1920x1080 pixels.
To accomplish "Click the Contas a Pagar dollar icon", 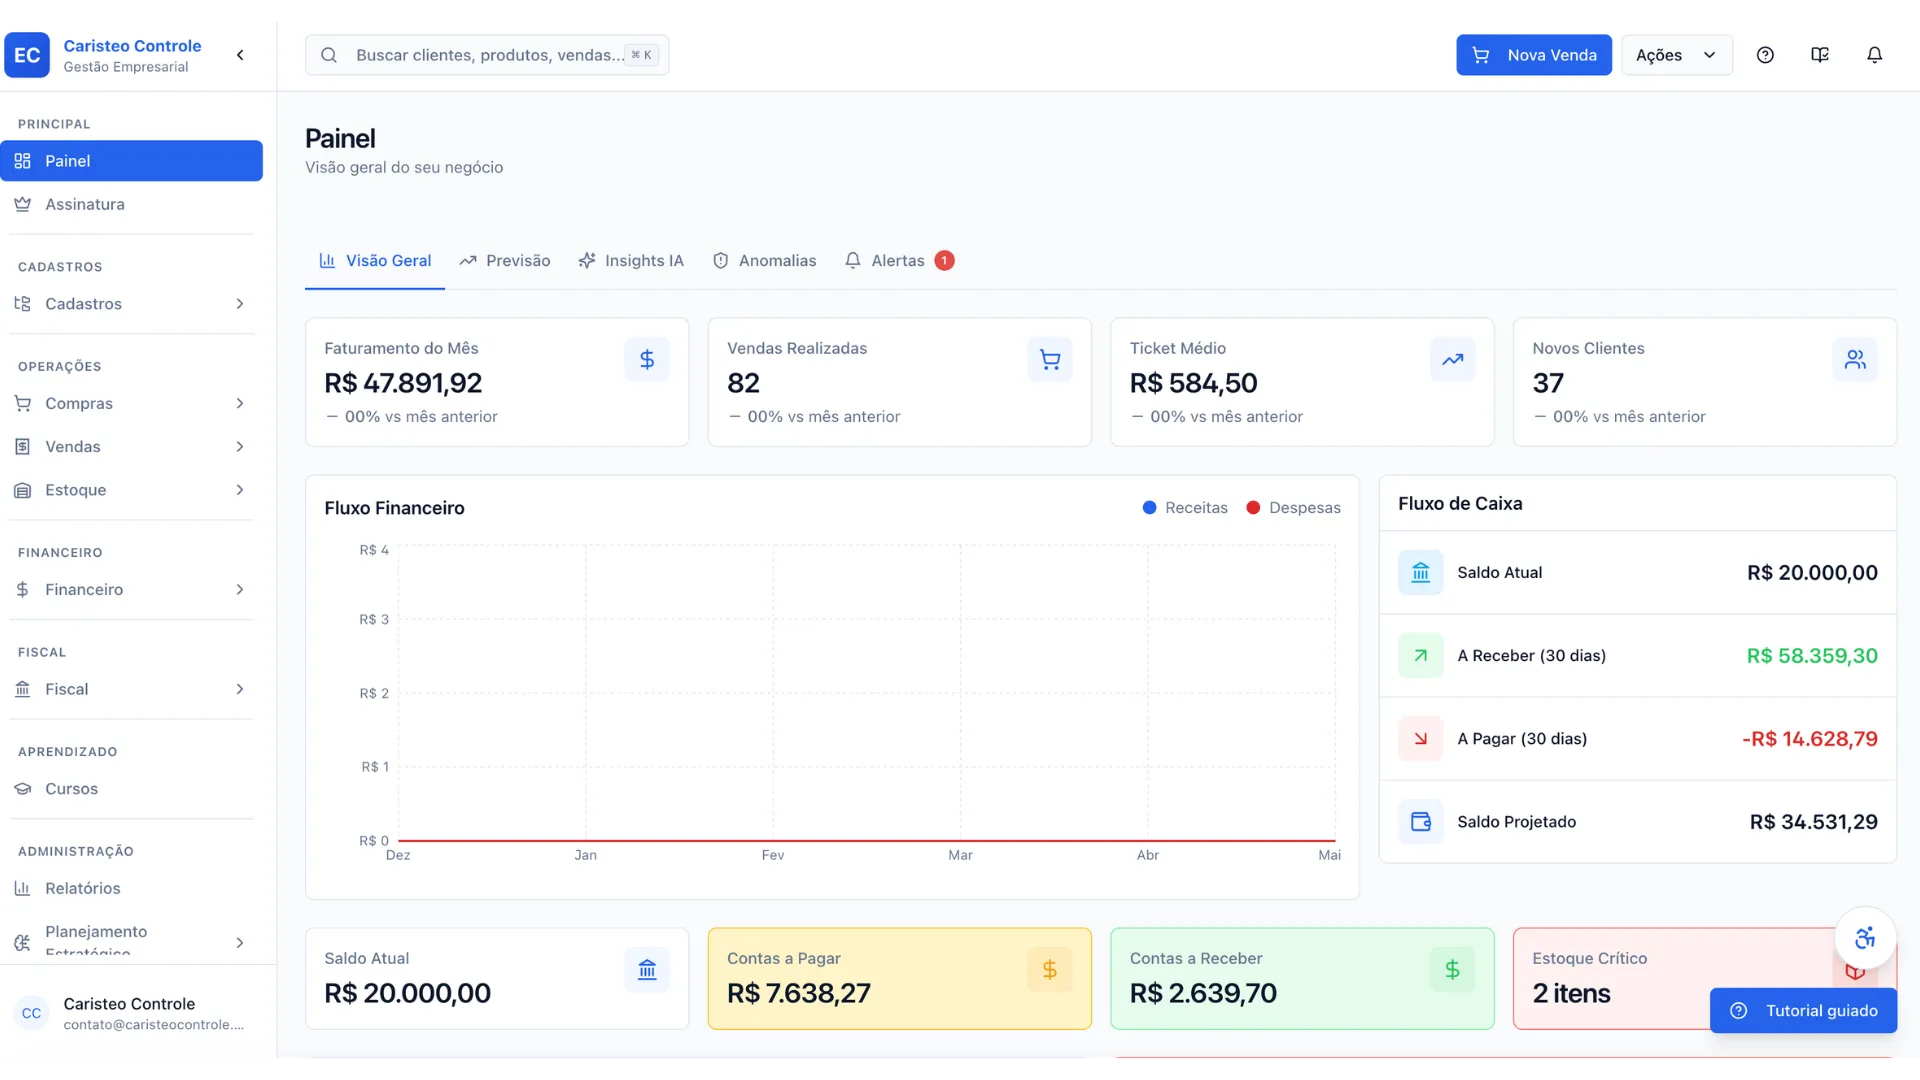I will point(1050,970).
